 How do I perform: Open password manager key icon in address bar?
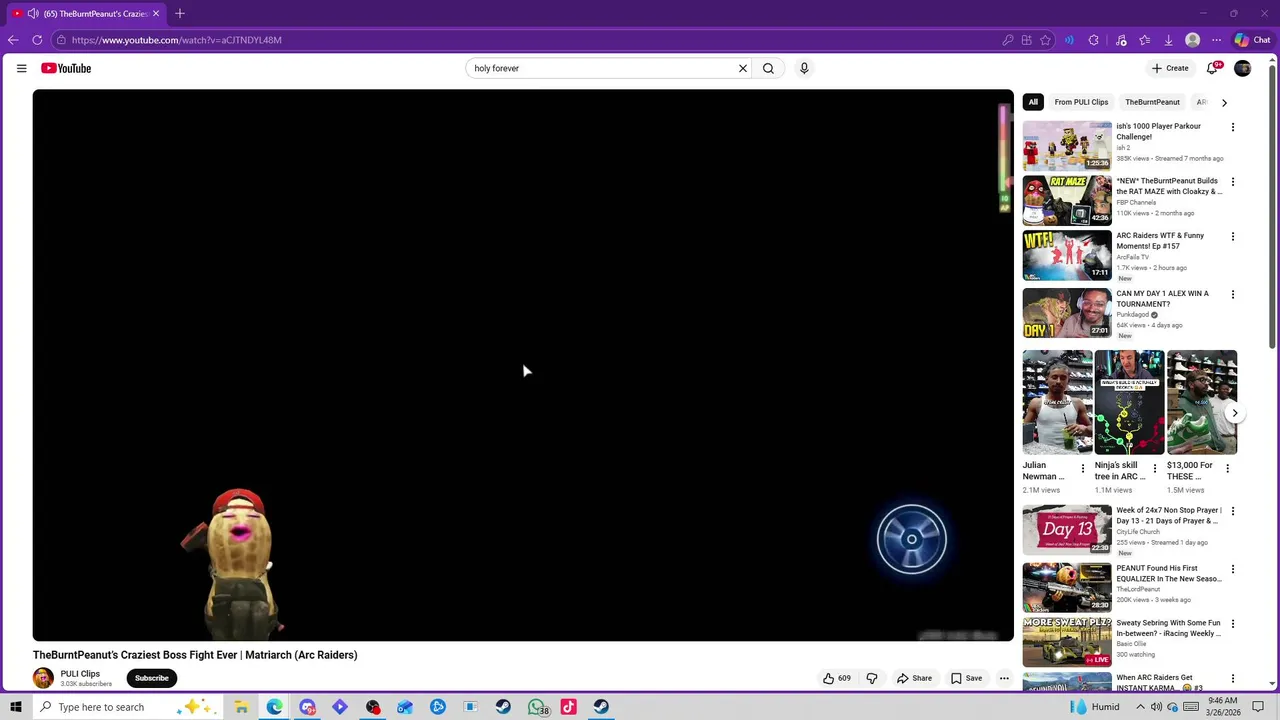1007,40
